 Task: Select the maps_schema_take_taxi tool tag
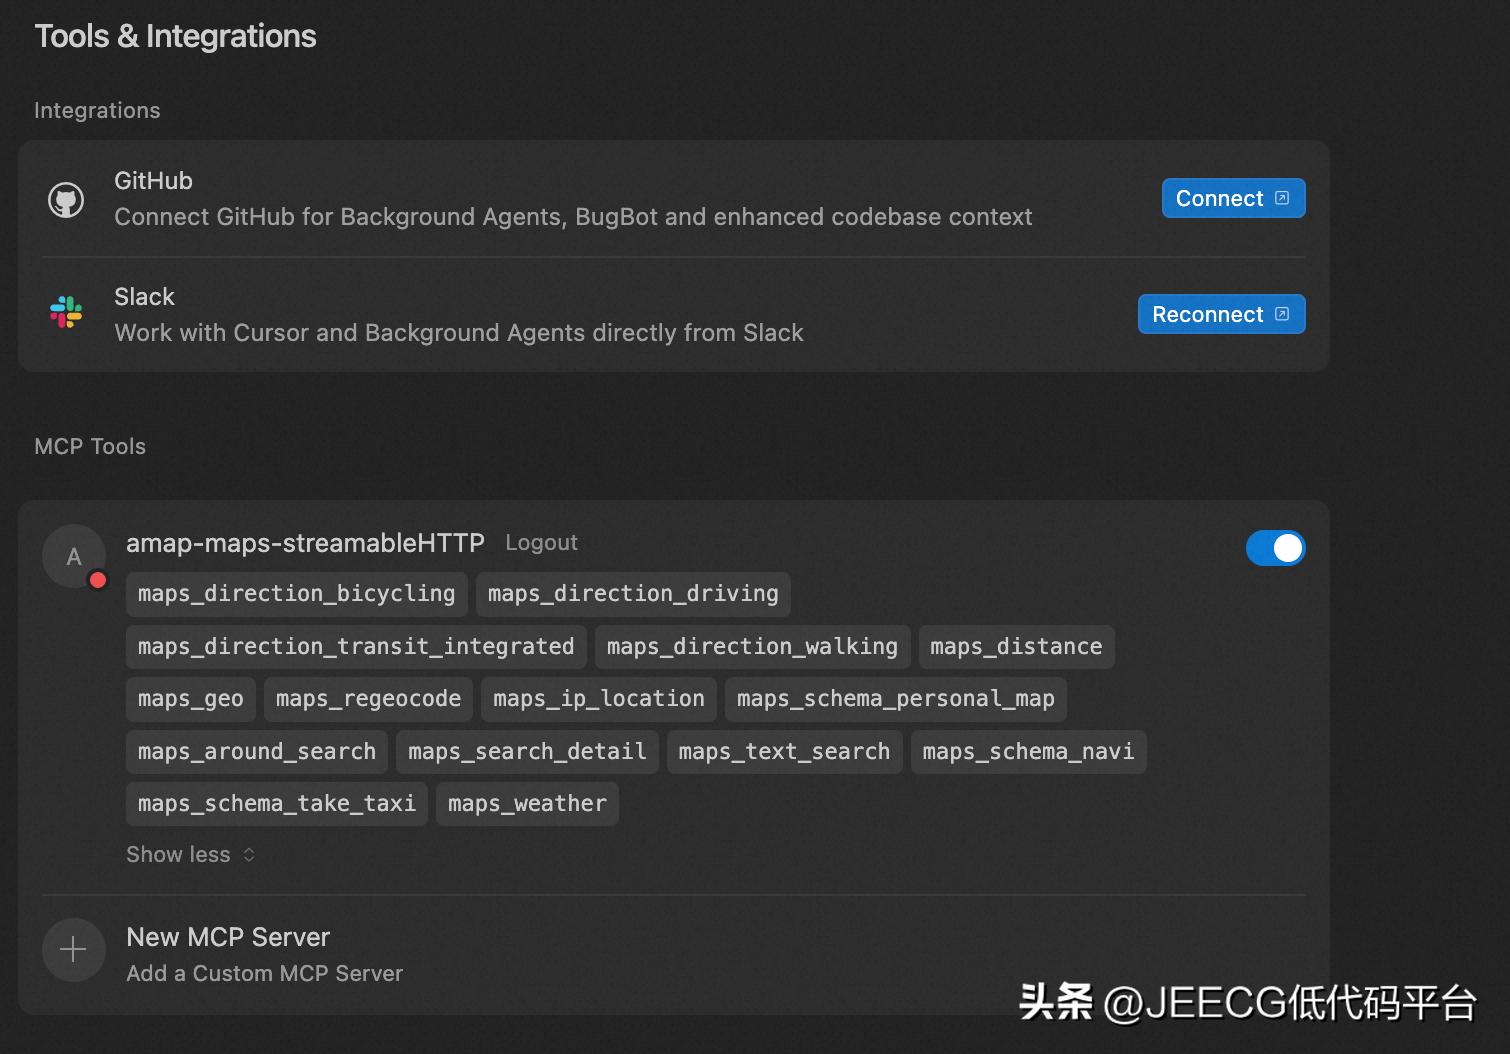coord(276,803)
